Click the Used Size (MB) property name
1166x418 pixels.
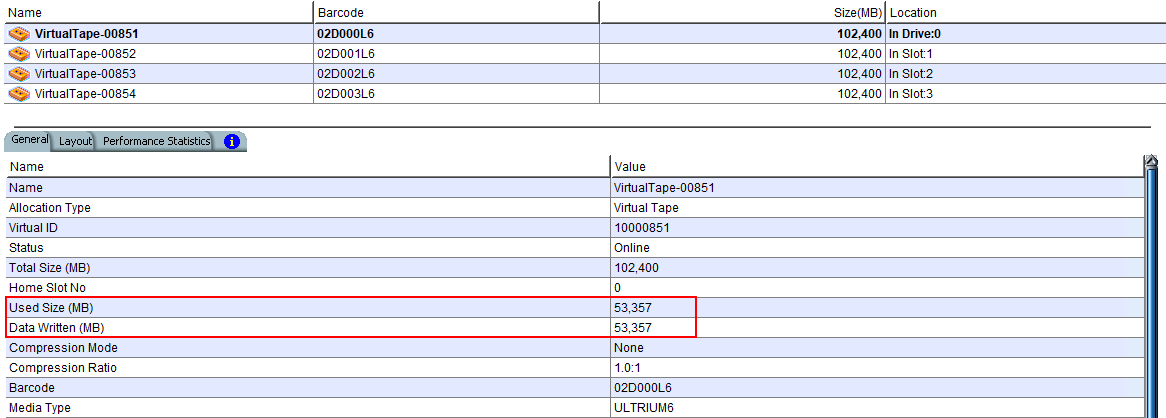51,308
